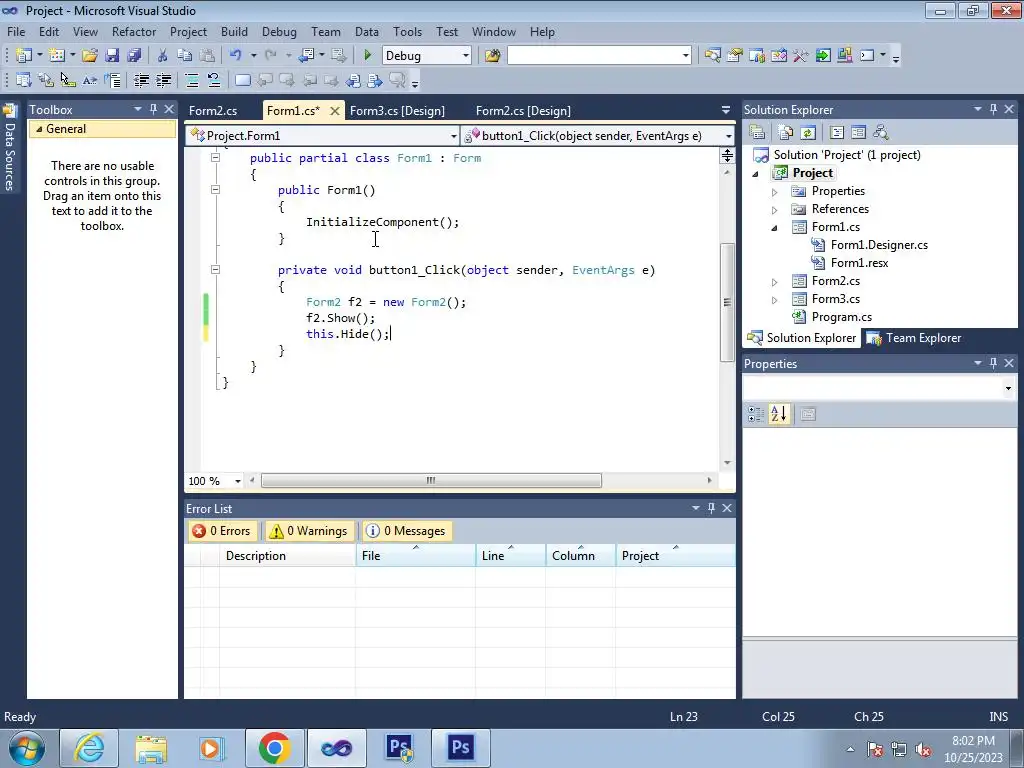Open the Debug menu
The image size is (1024, 768).
coord(279,31)
